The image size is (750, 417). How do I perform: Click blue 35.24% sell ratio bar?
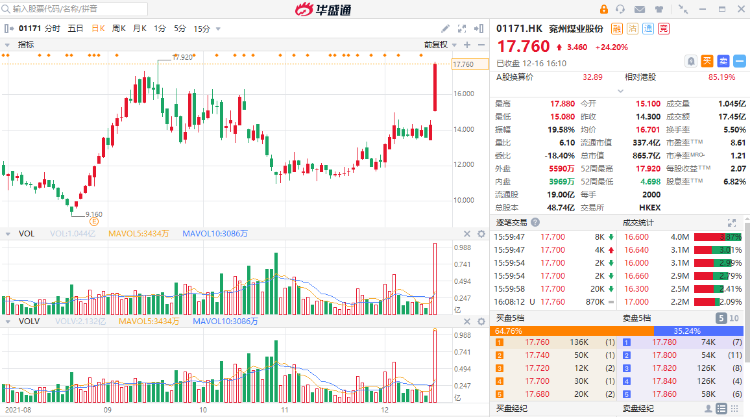(x=698, y=331)
